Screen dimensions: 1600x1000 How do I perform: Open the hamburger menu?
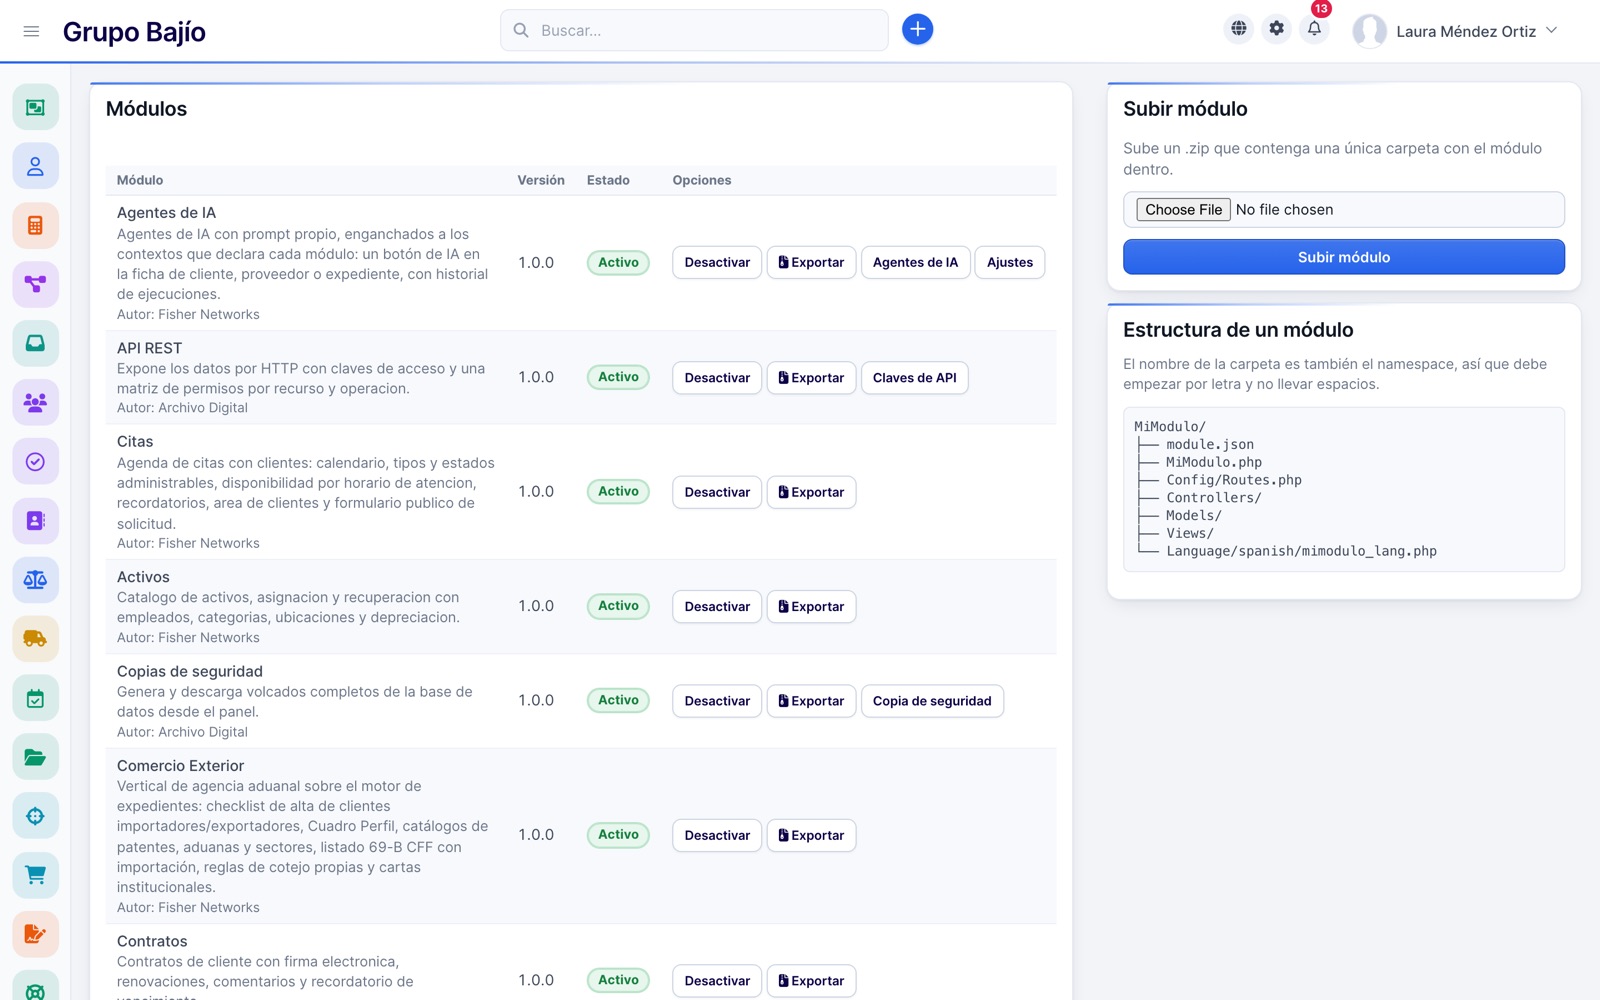tap(31, 31)
